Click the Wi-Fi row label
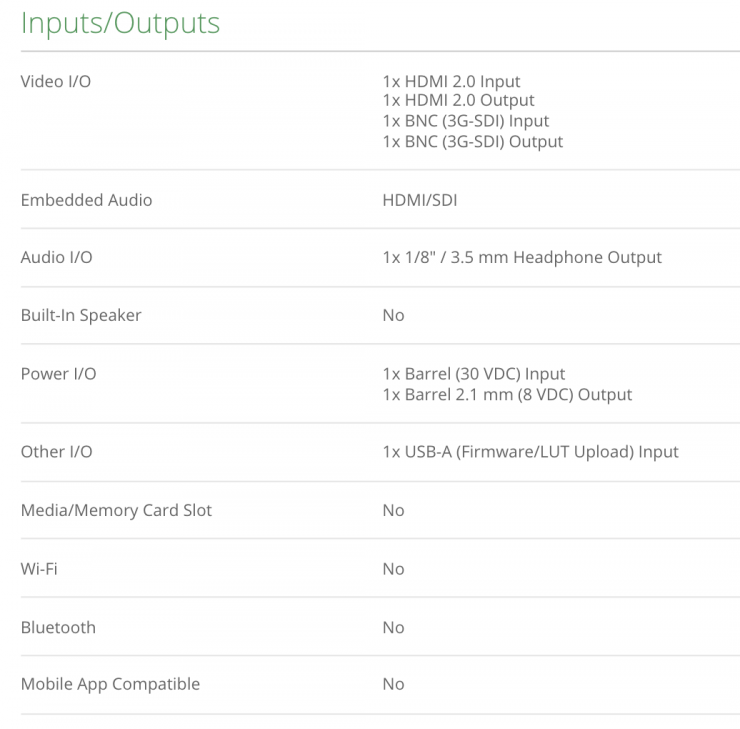740x729 pixels. (39, 568)
